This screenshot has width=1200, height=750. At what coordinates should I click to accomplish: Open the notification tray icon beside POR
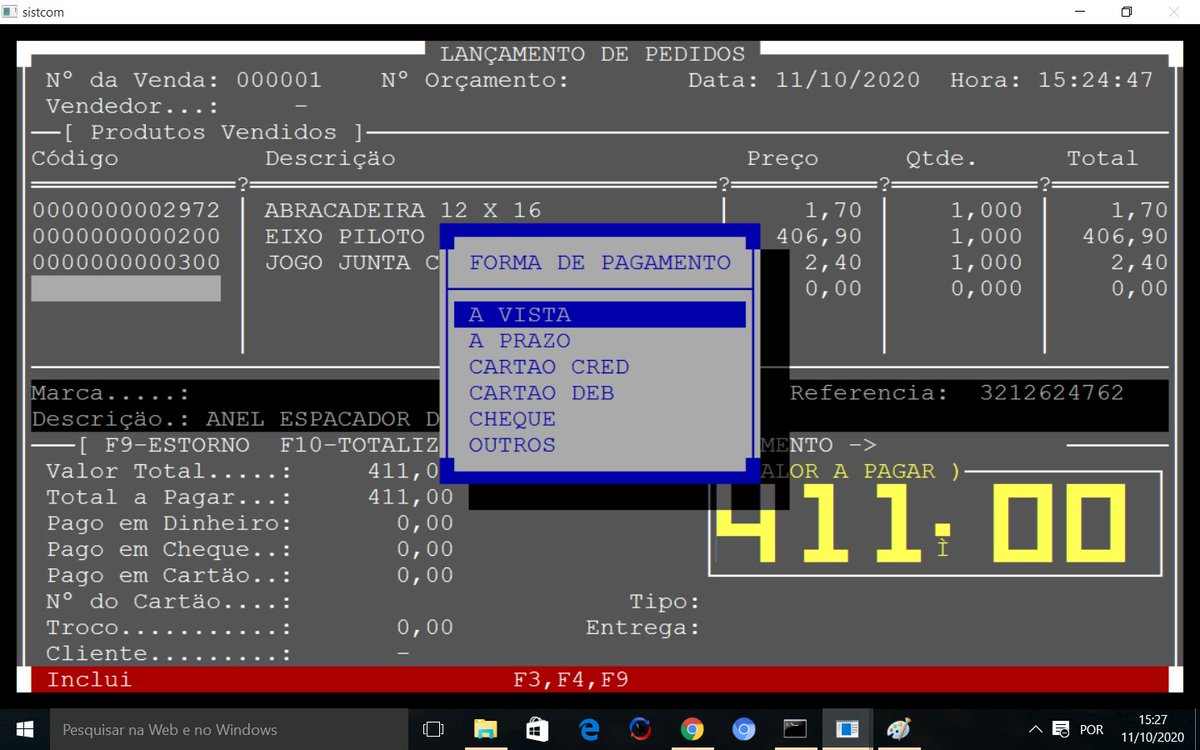click(1059, 729)
